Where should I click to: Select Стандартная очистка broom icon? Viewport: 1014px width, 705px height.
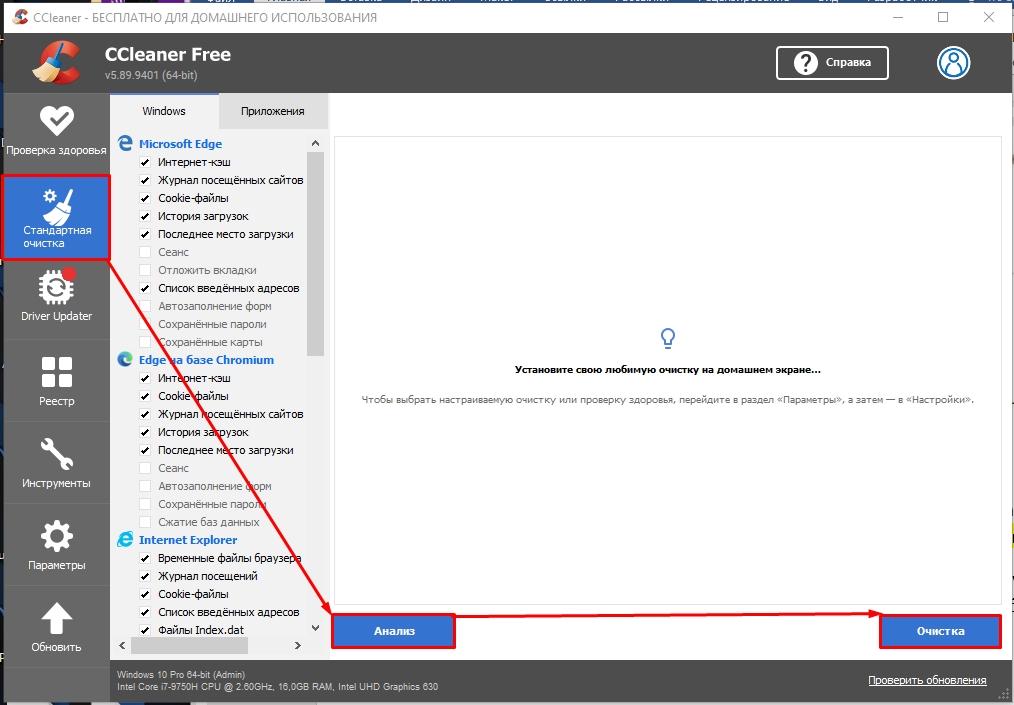click(x=57, y=206)
